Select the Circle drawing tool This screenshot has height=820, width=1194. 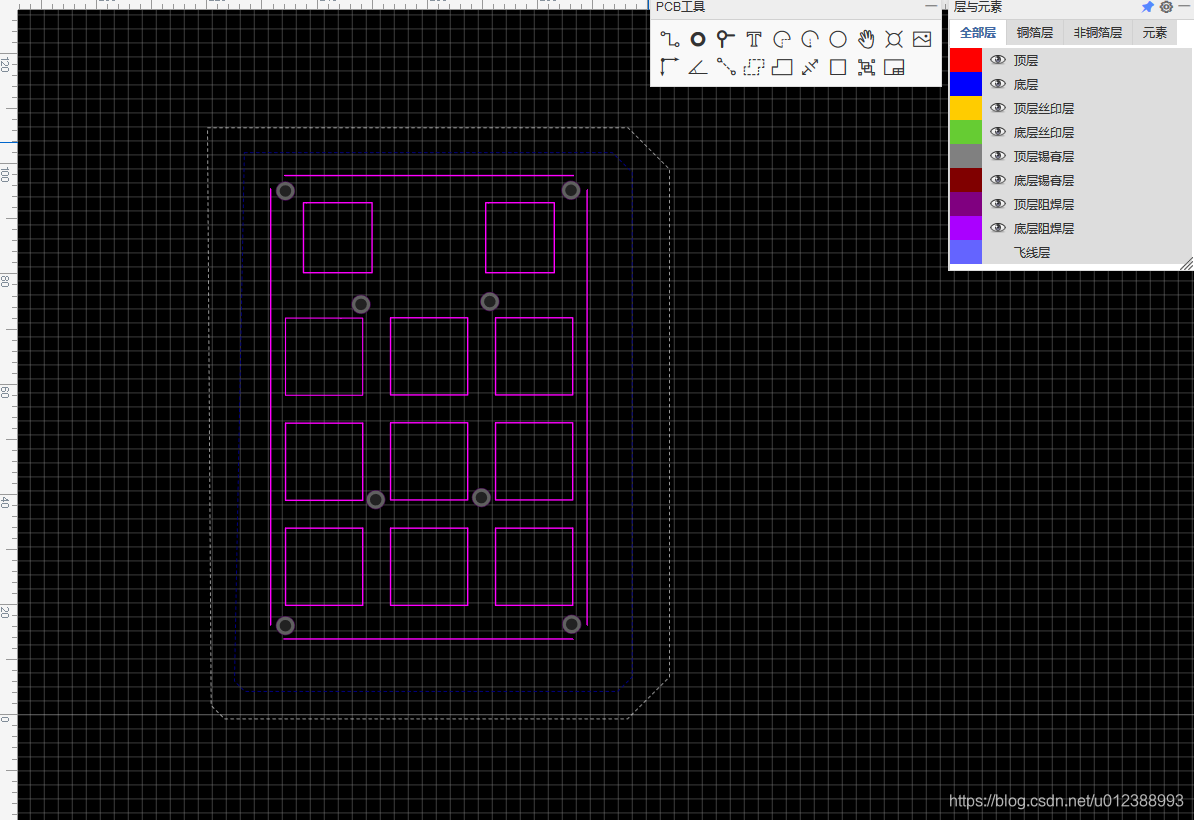pos(838,39)
